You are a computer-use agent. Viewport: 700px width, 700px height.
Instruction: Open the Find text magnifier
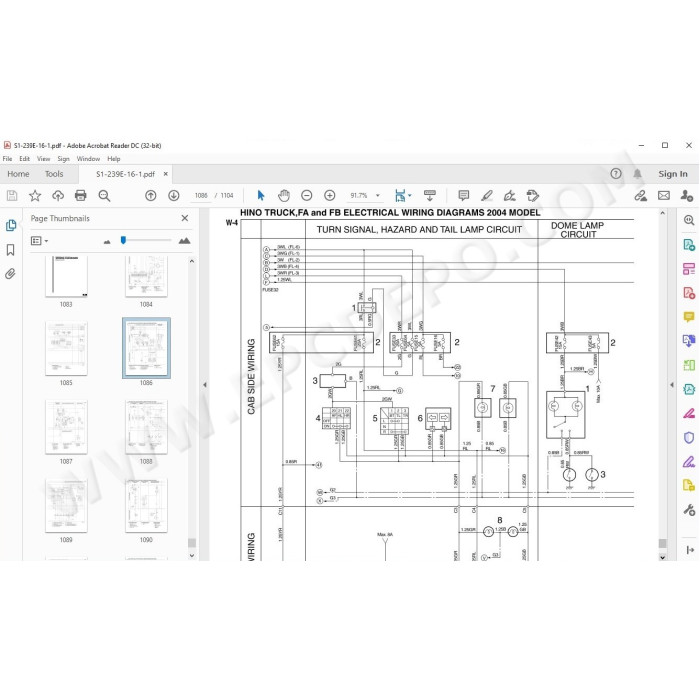point(104,196)
